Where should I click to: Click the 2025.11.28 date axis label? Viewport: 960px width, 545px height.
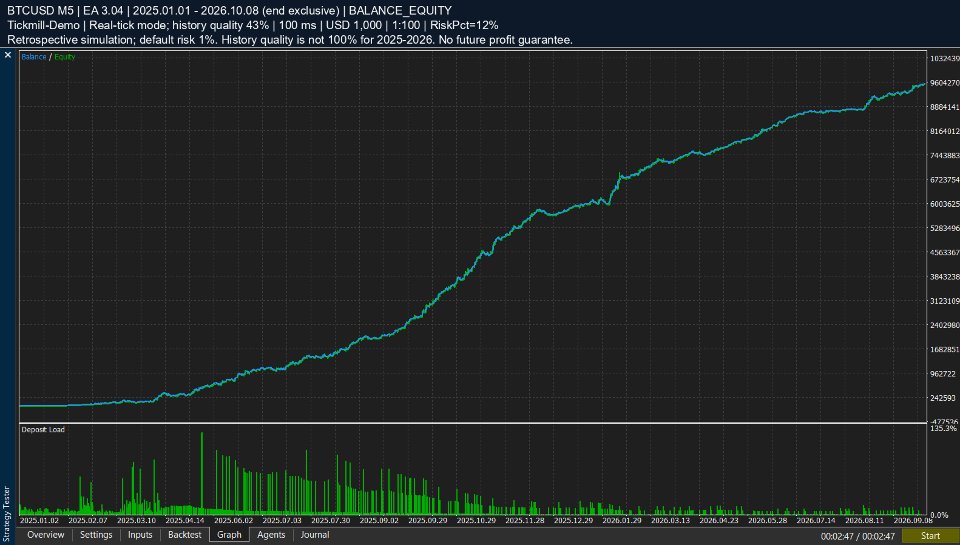click(x=525, y=520)
